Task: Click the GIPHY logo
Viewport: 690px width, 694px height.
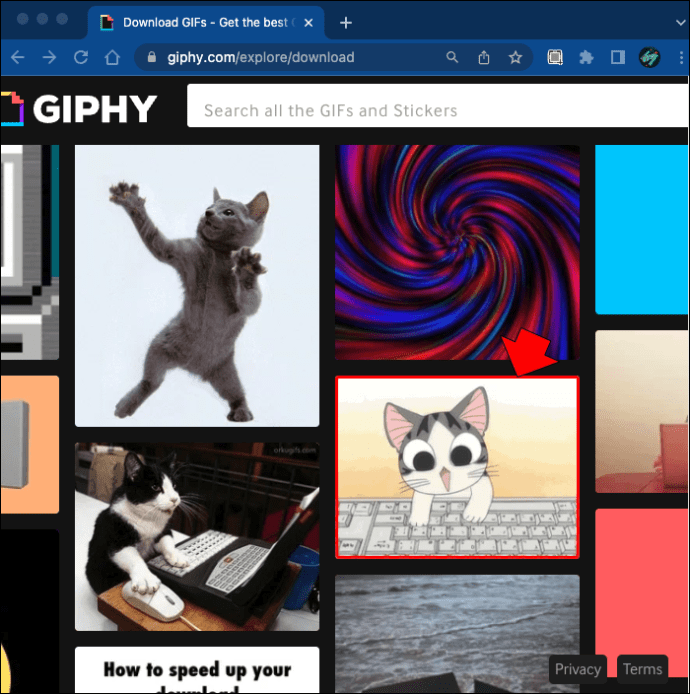Action: pyautogui.click(x=78, y=109)
